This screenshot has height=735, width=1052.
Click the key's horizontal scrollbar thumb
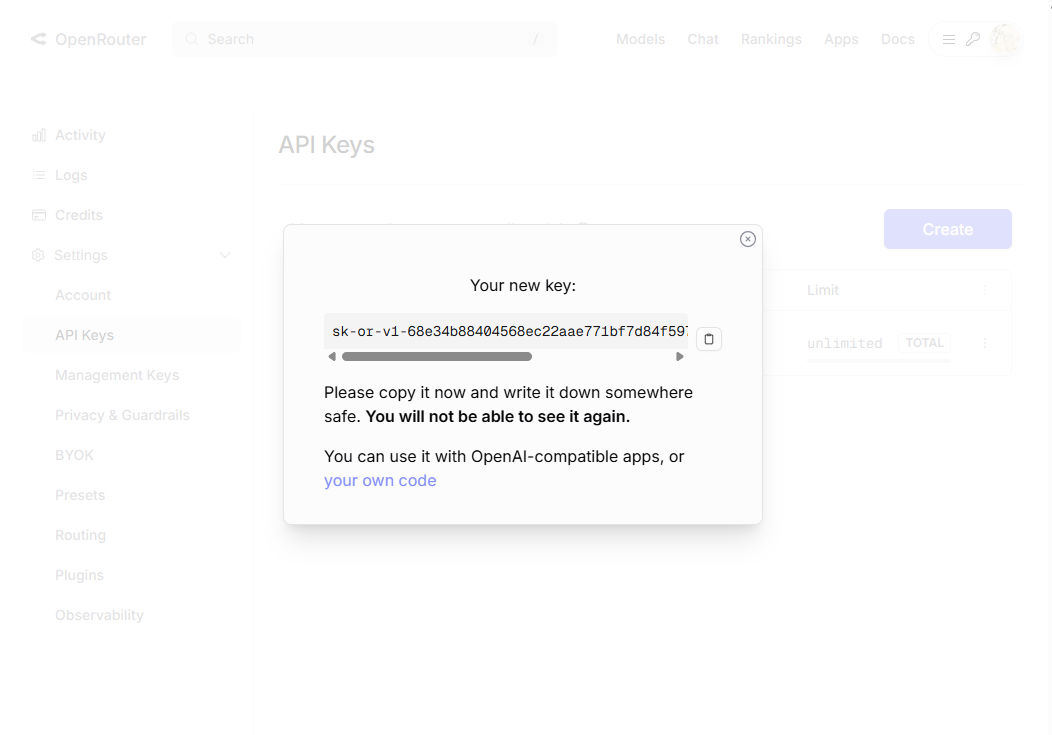pos(436,356)
